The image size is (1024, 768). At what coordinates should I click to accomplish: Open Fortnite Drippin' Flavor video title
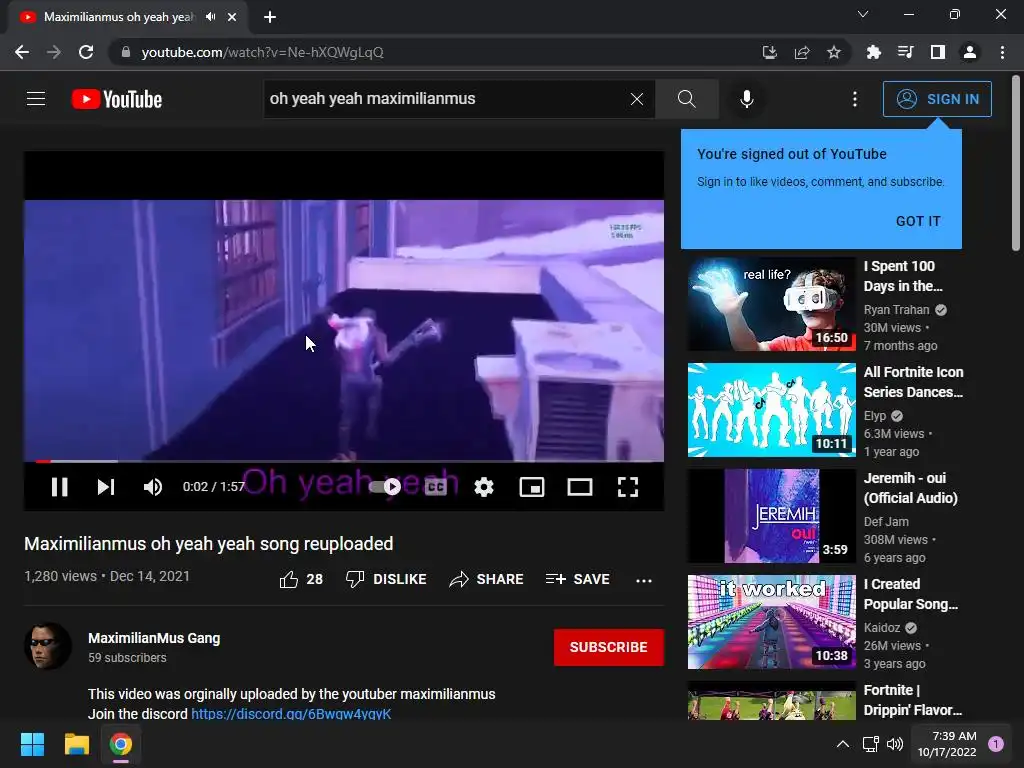[x=912, y=699]
